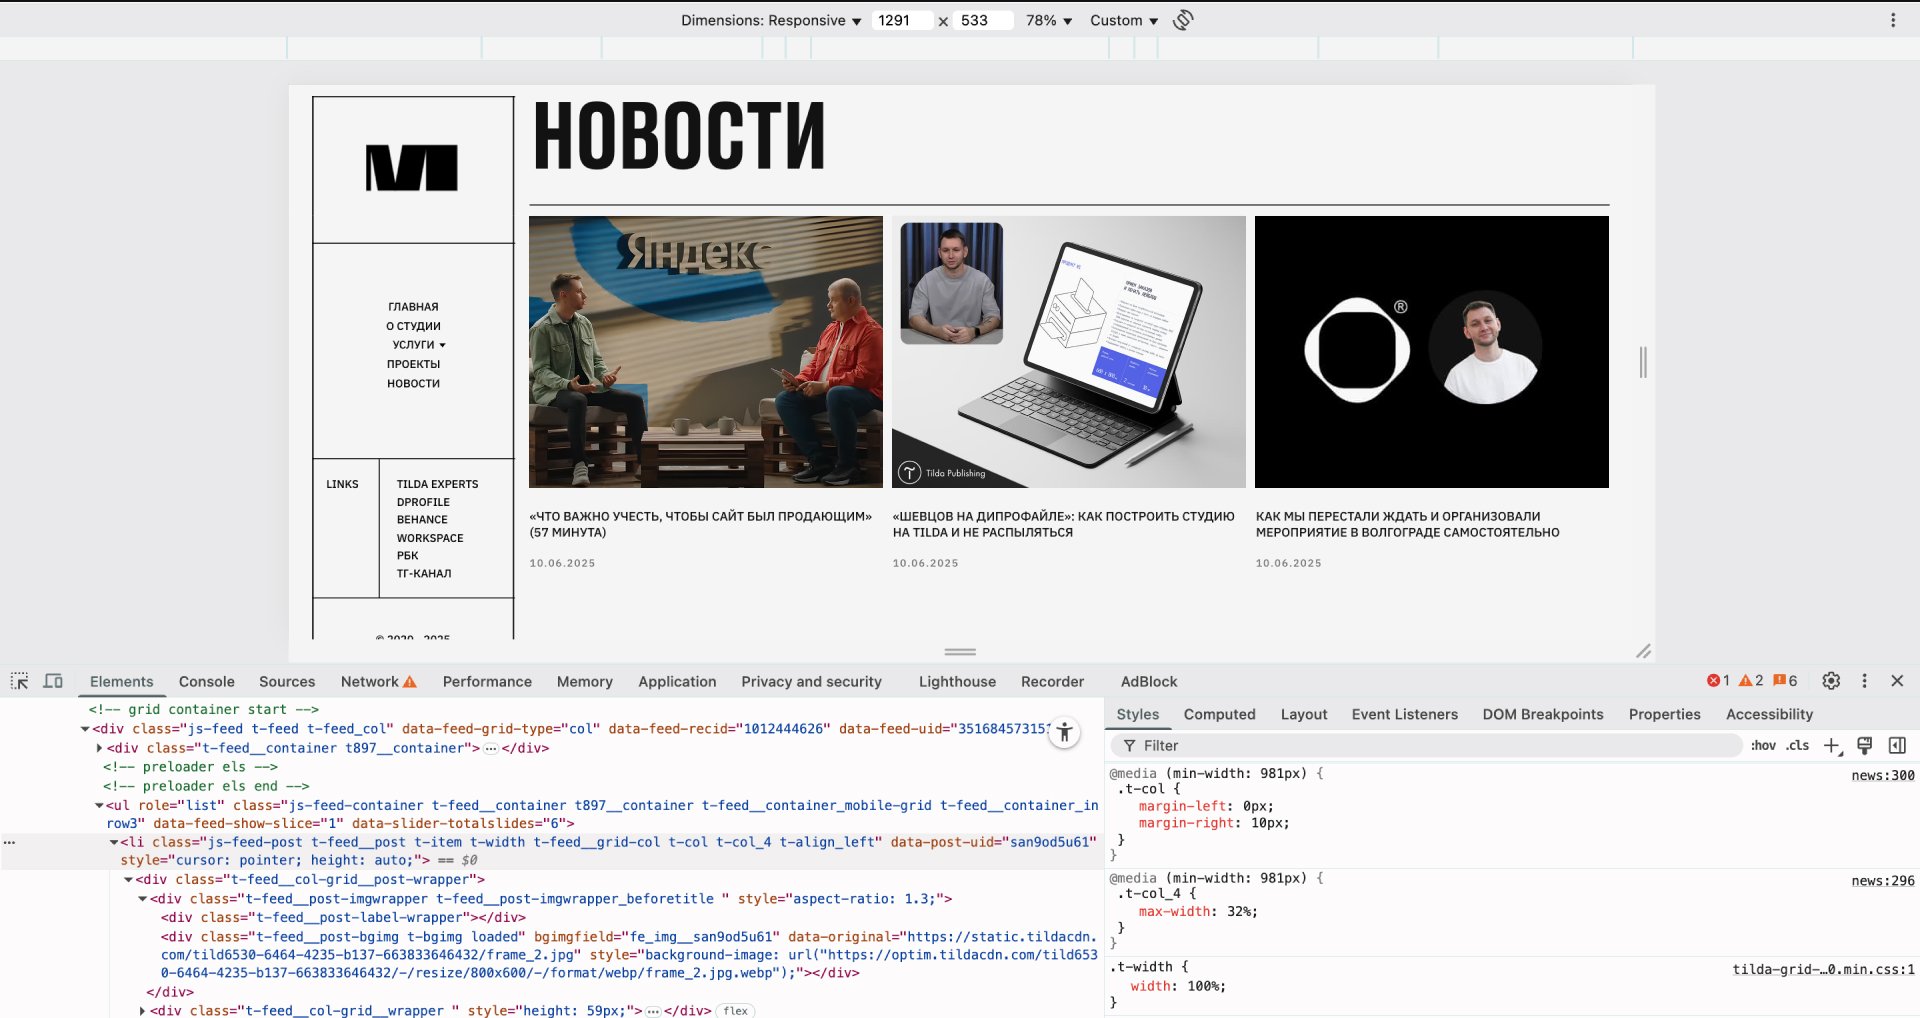Open the Dimensions Responsive dropdown
The width and height of the screenshot is (1920, 1018).
pos(770,20)
